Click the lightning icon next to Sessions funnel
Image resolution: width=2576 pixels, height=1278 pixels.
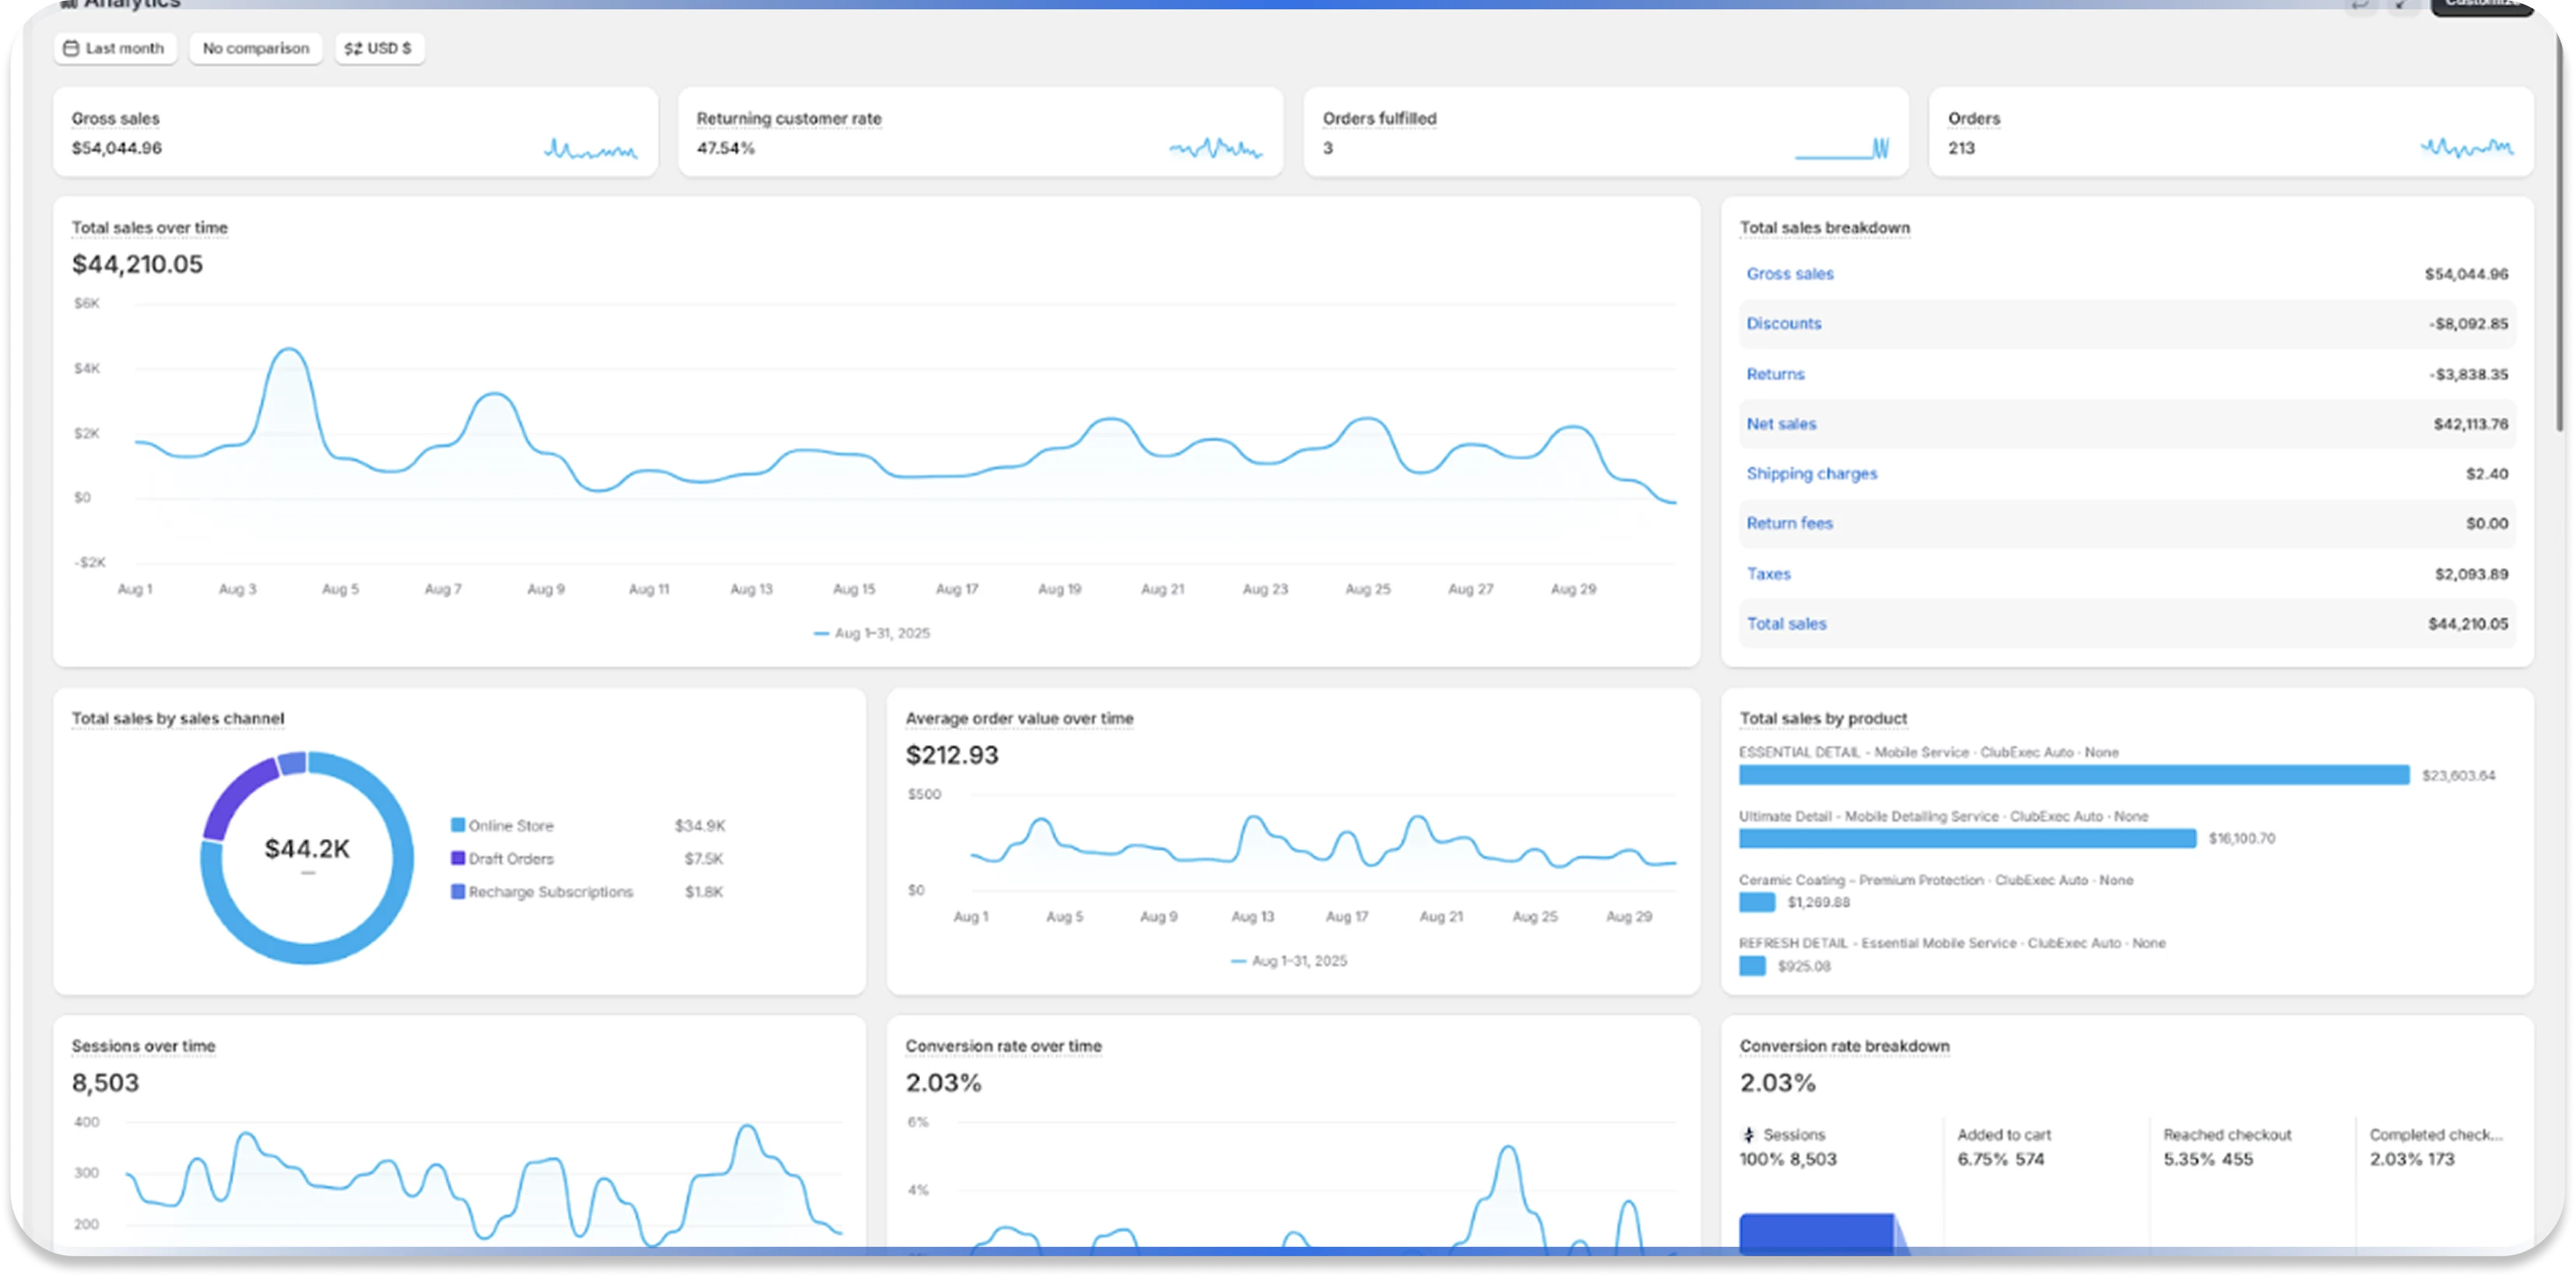[1749, 1134]
